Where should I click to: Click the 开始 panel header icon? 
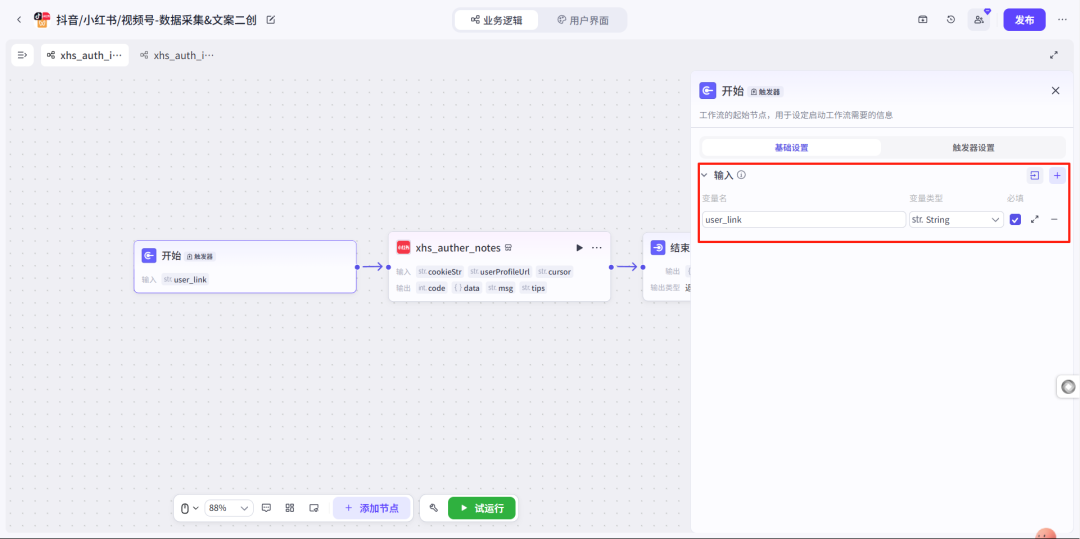tap(707, 91)
